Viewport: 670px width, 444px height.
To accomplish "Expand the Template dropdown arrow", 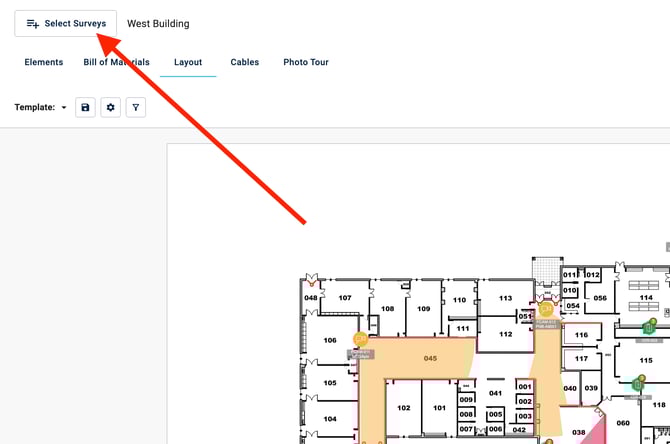I will pyautogui.click(x=64, y=108).
